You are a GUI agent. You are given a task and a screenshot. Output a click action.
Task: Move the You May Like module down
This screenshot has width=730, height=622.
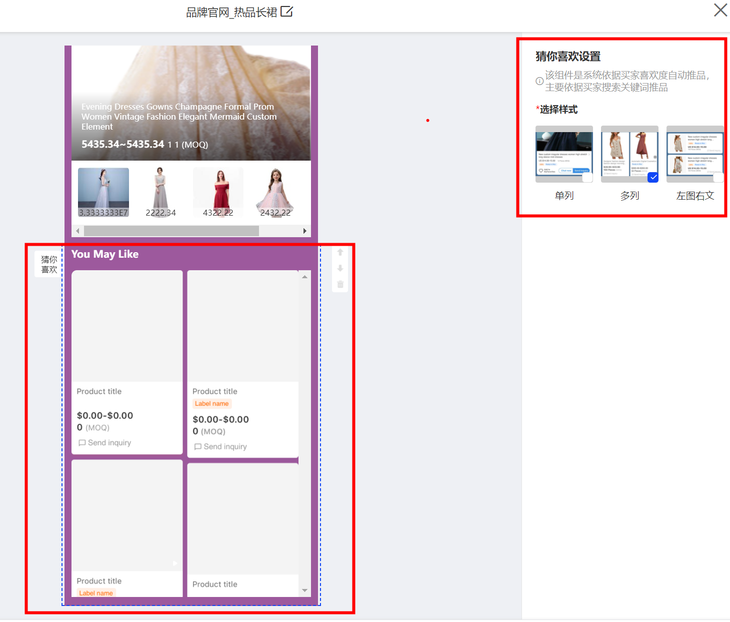340,268
